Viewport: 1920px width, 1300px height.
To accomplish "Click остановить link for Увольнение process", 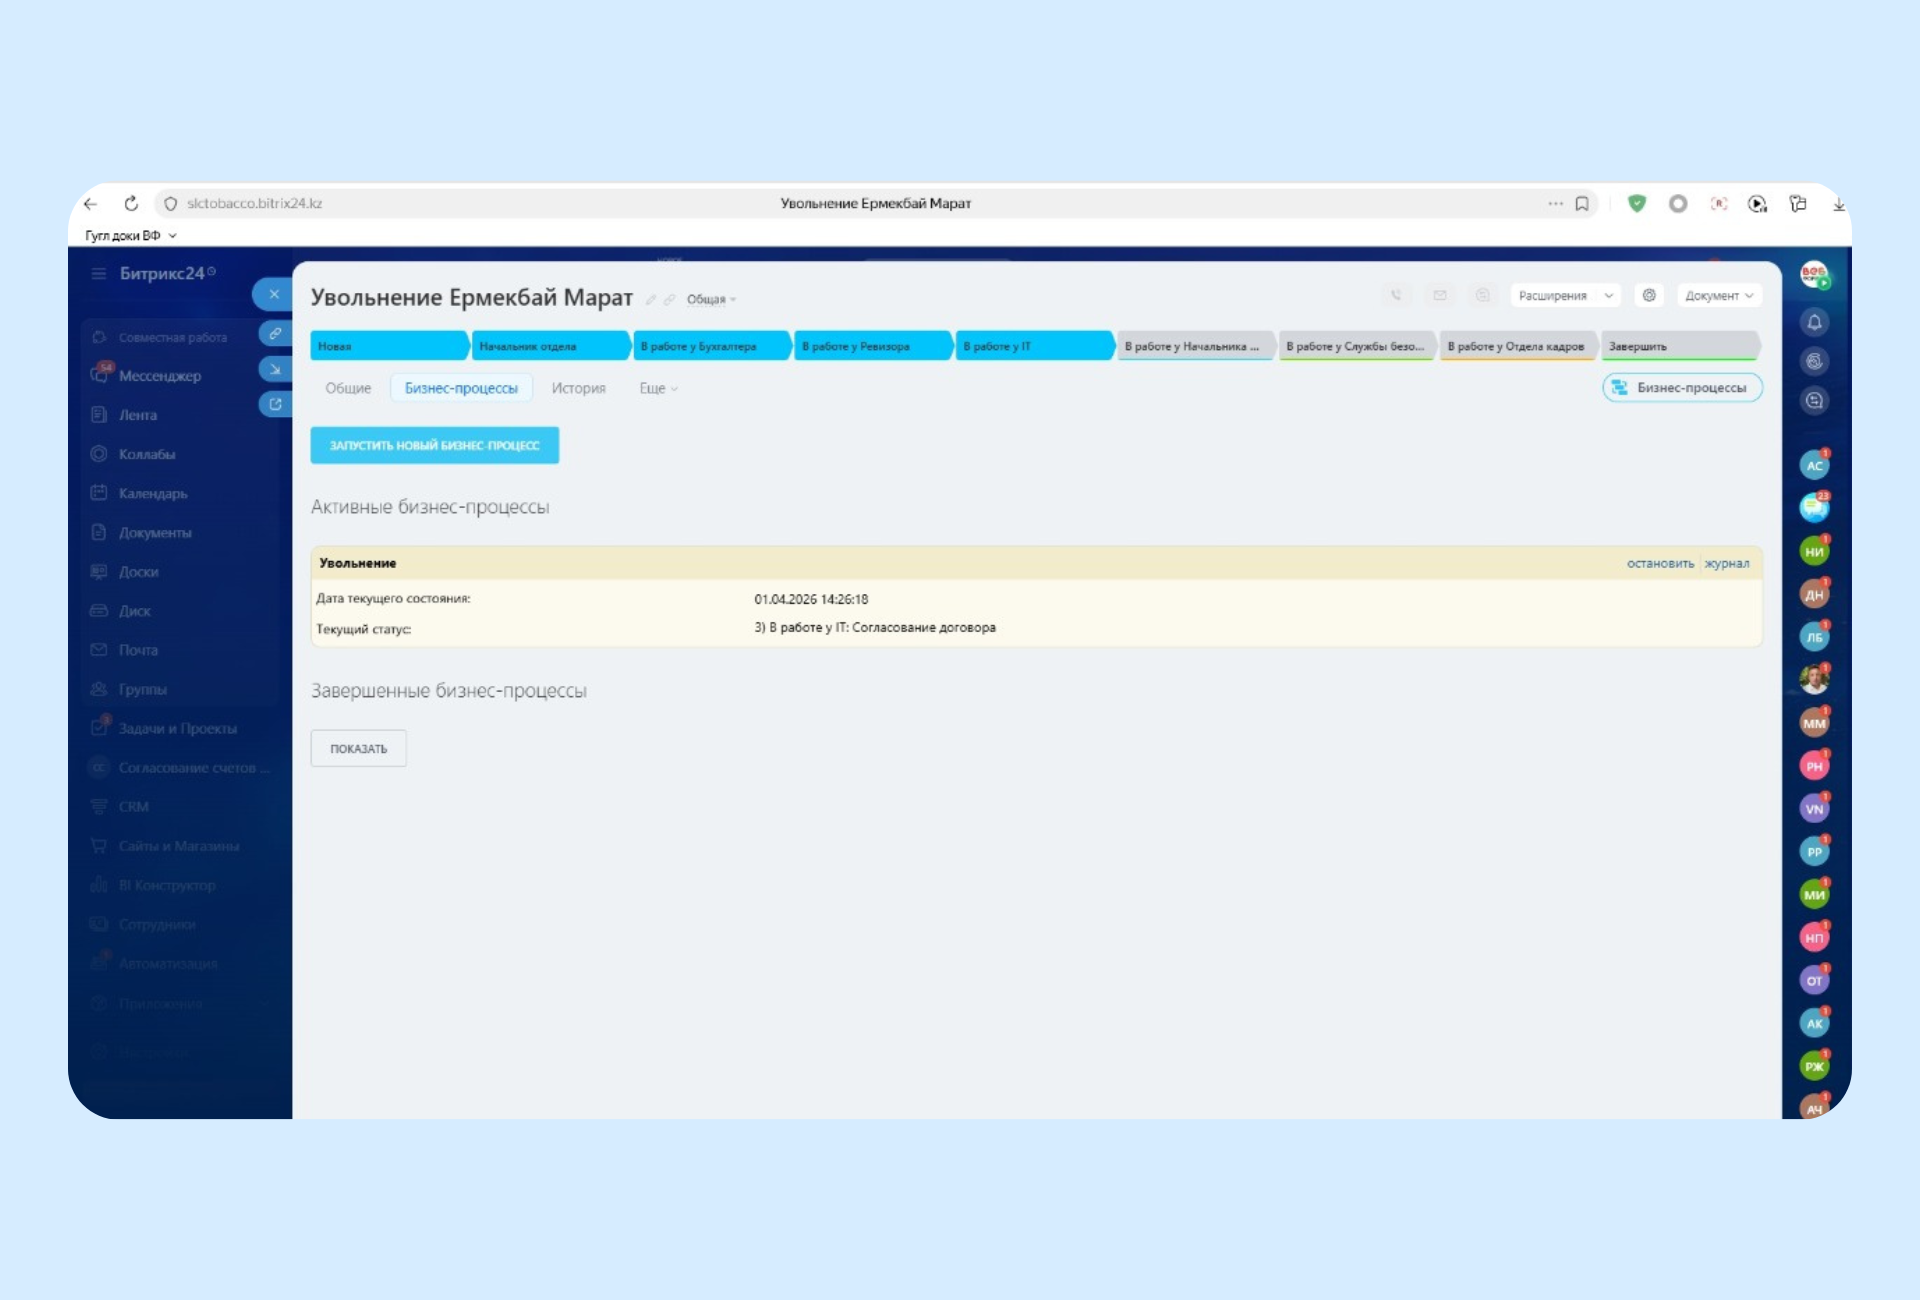I will (1659, 563).
